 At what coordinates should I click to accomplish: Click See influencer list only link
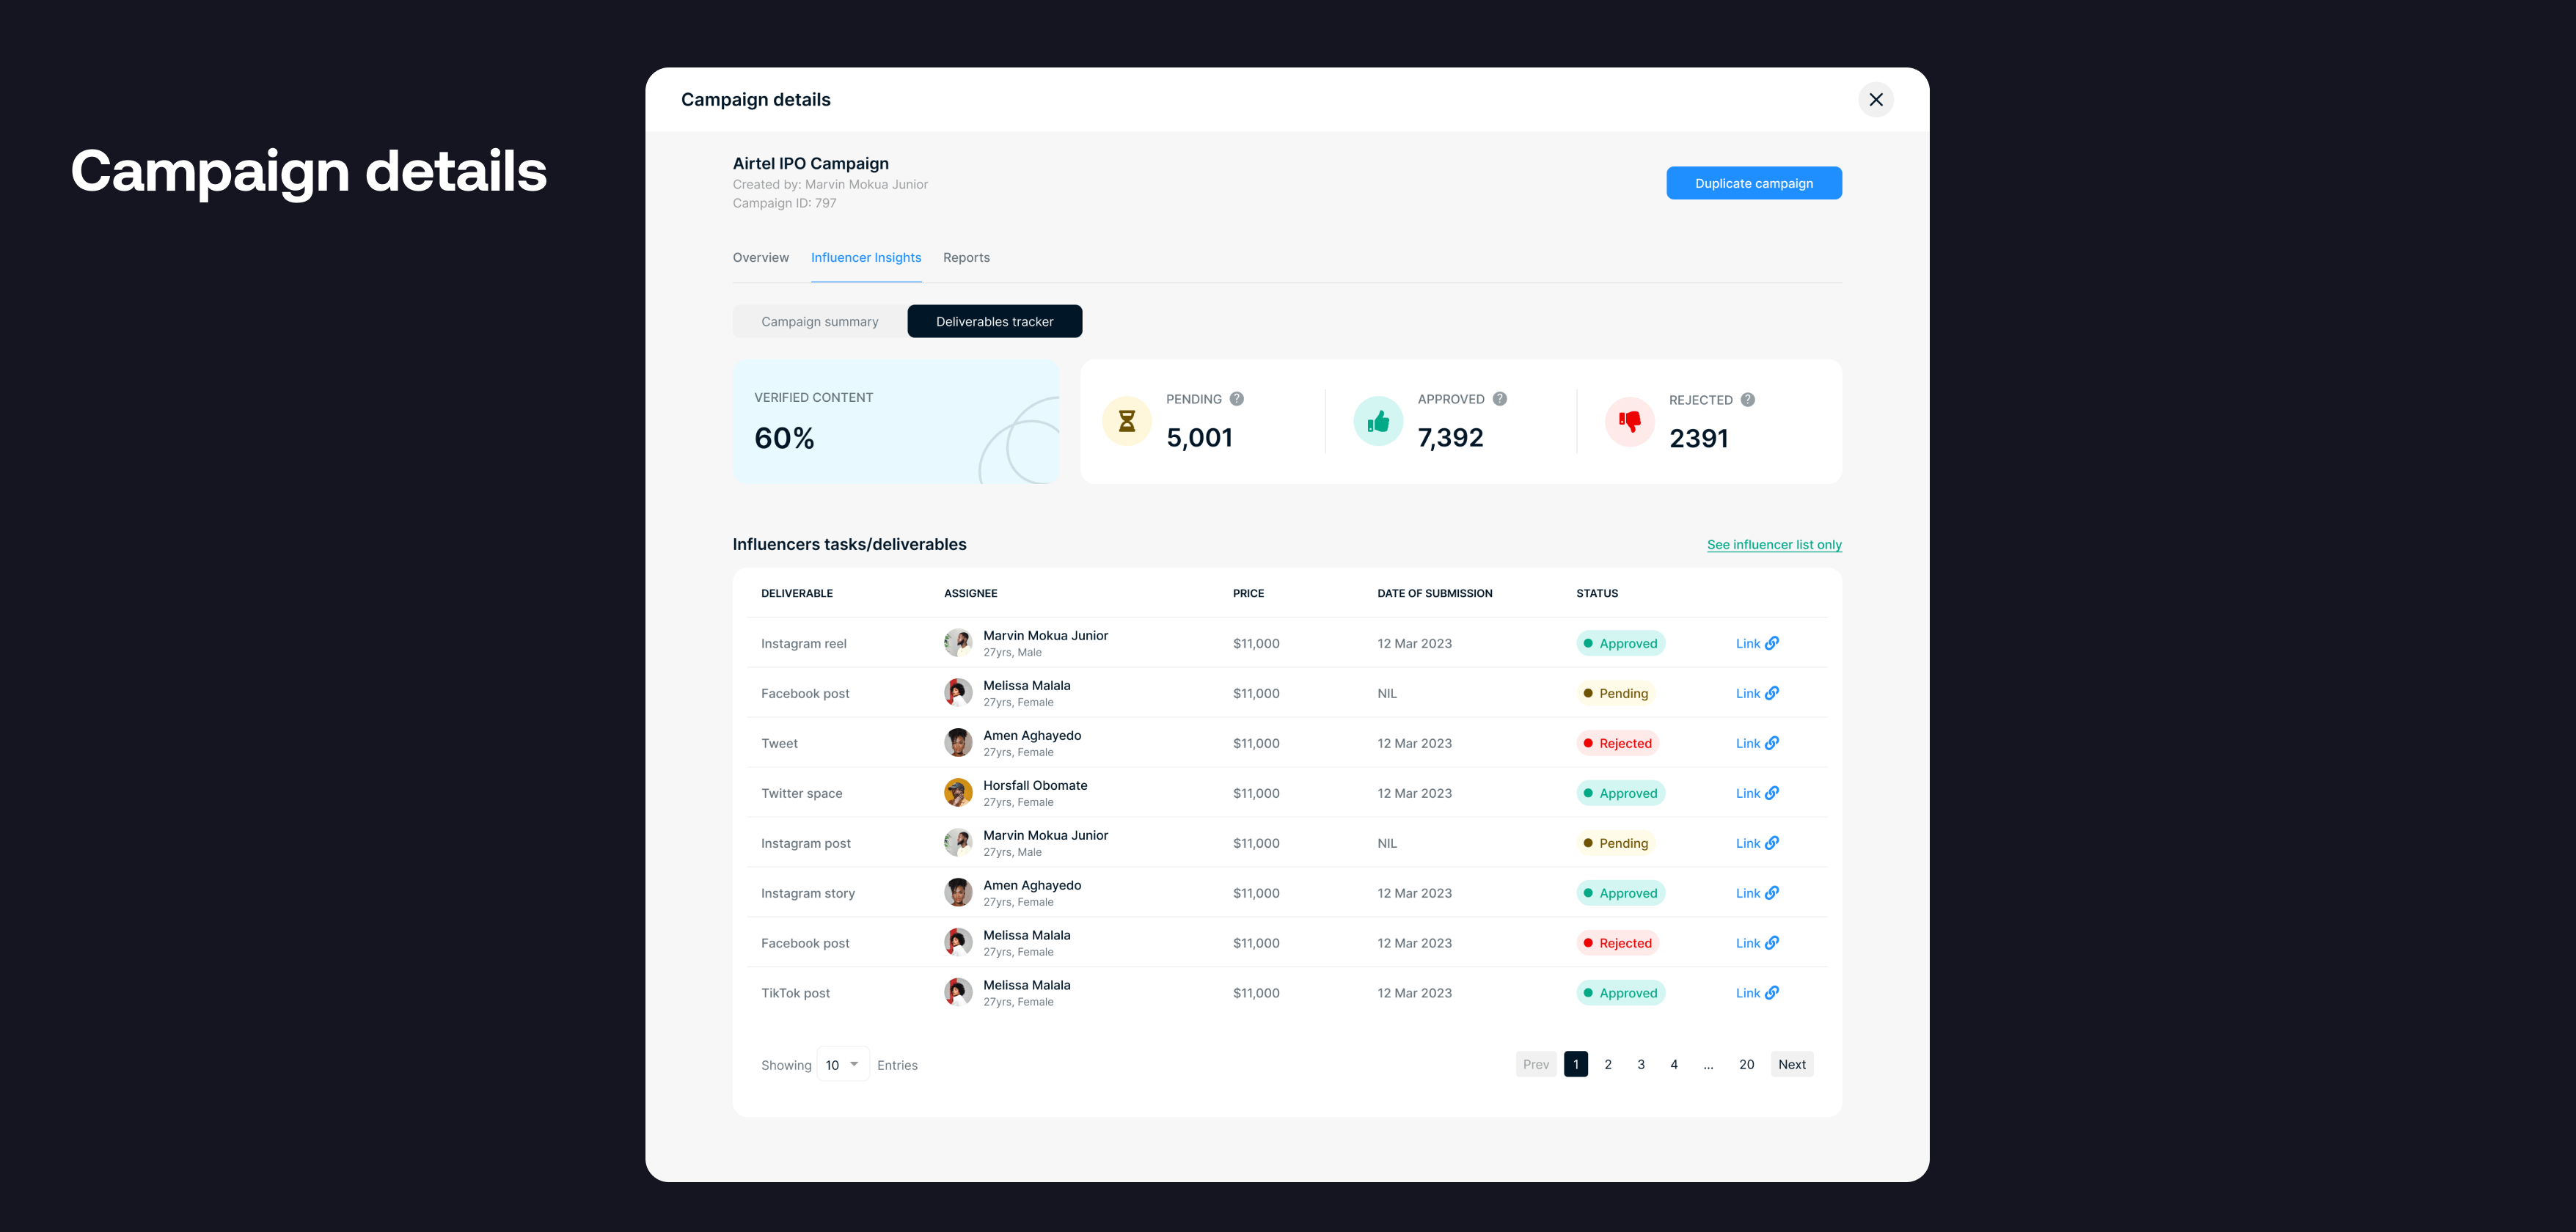tap(1774, 543)
